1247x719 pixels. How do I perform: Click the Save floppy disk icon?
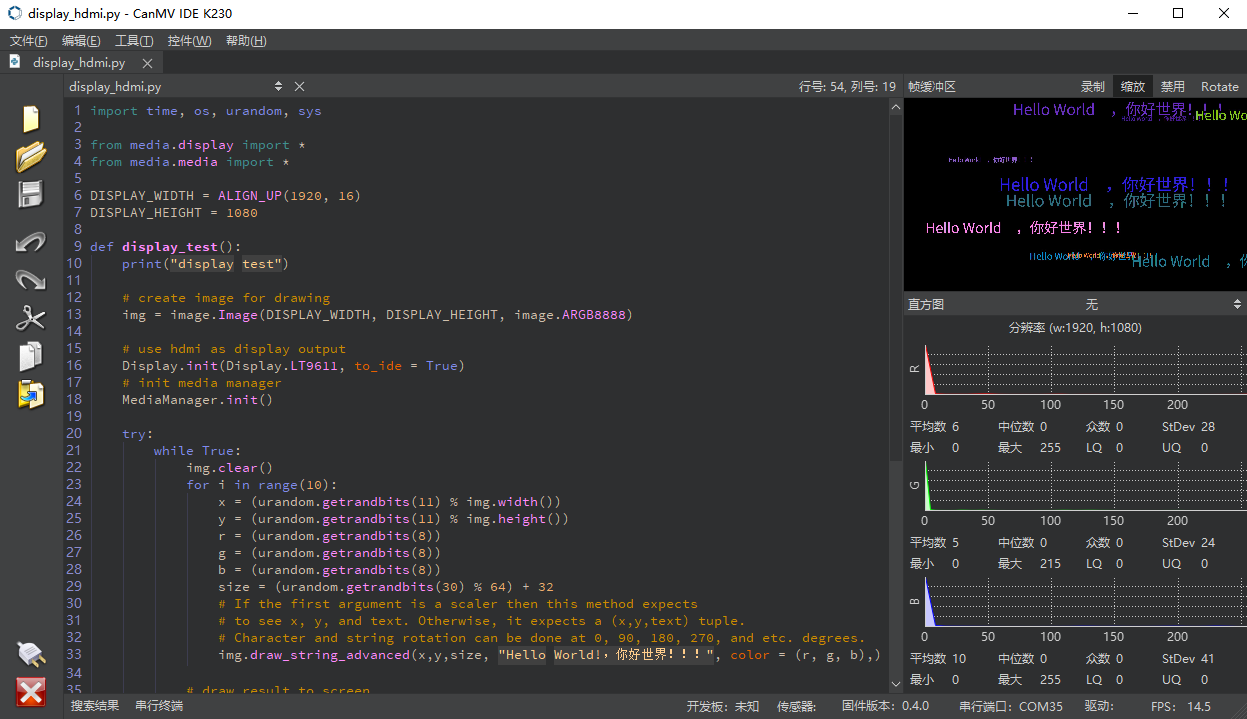tap(31, 194)
